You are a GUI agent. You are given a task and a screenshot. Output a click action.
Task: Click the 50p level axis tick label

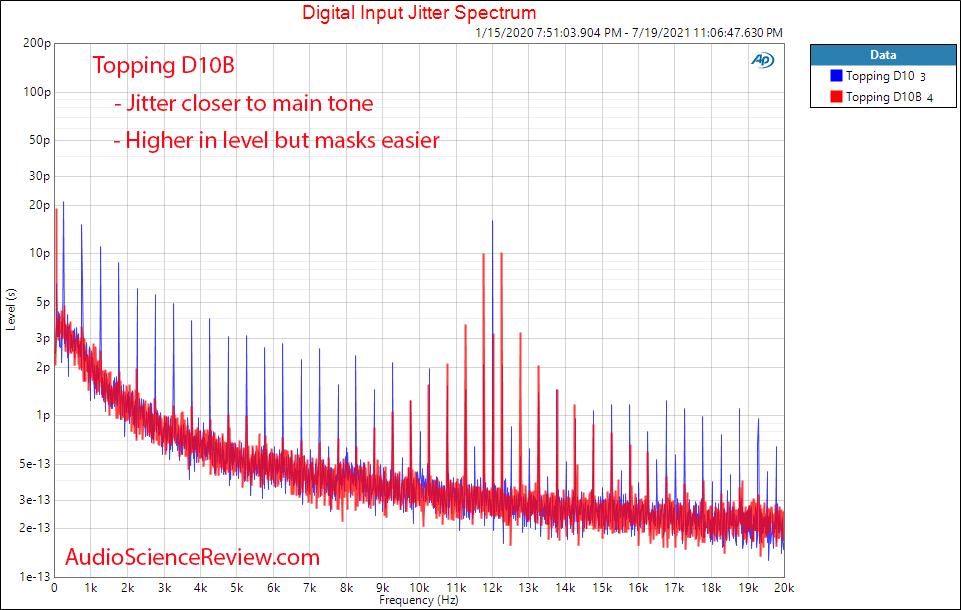(40, 140)
